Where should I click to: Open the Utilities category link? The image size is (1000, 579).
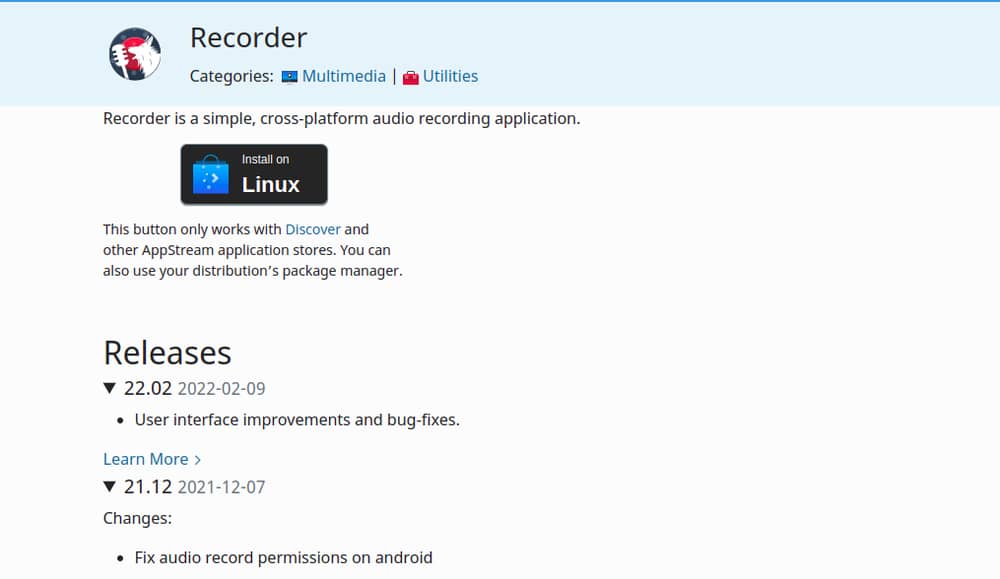click(x=450, y=76)
